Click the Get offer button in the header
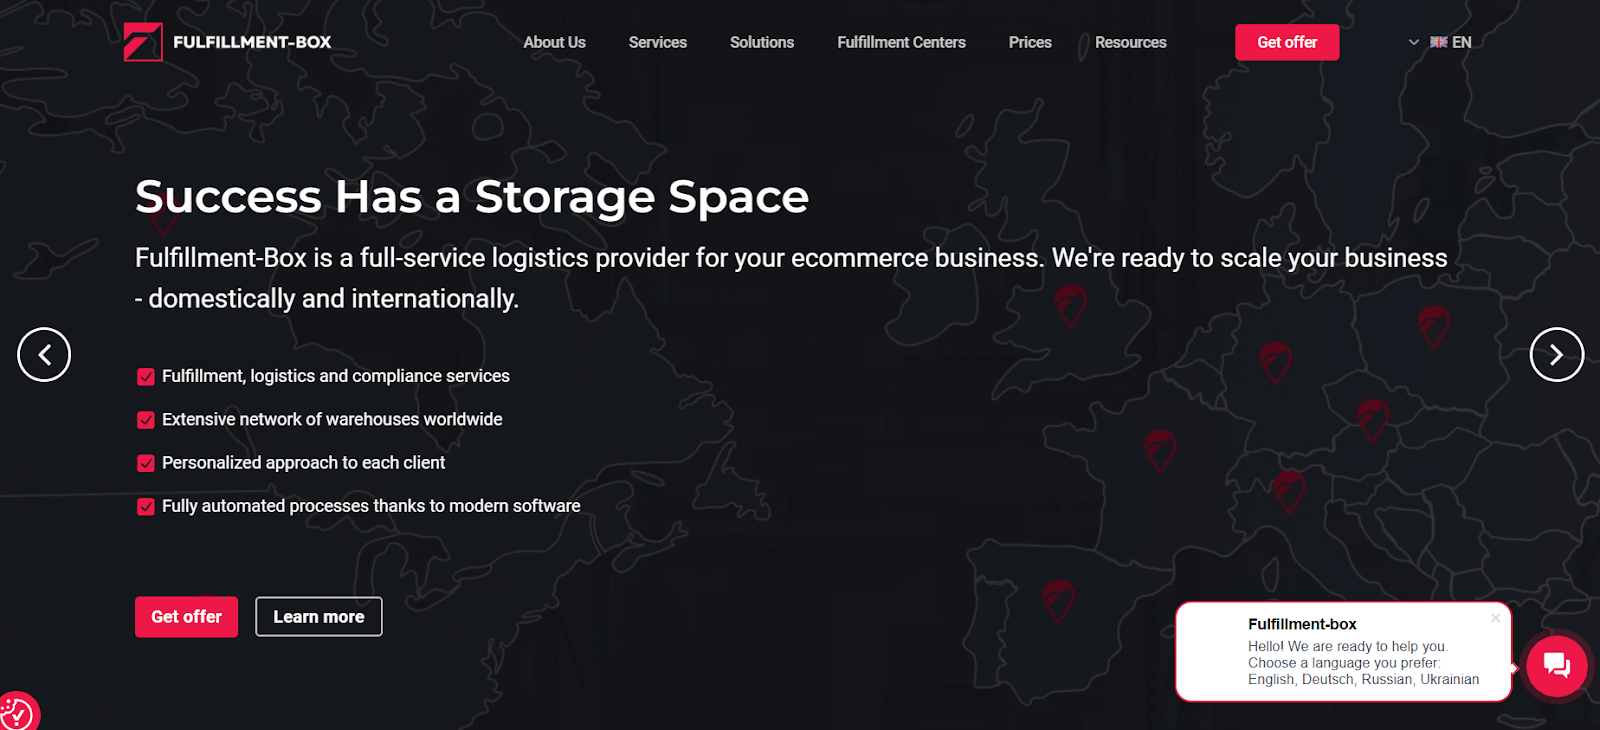Screen dimensions: 1600x730 (x=1286, y=42)
